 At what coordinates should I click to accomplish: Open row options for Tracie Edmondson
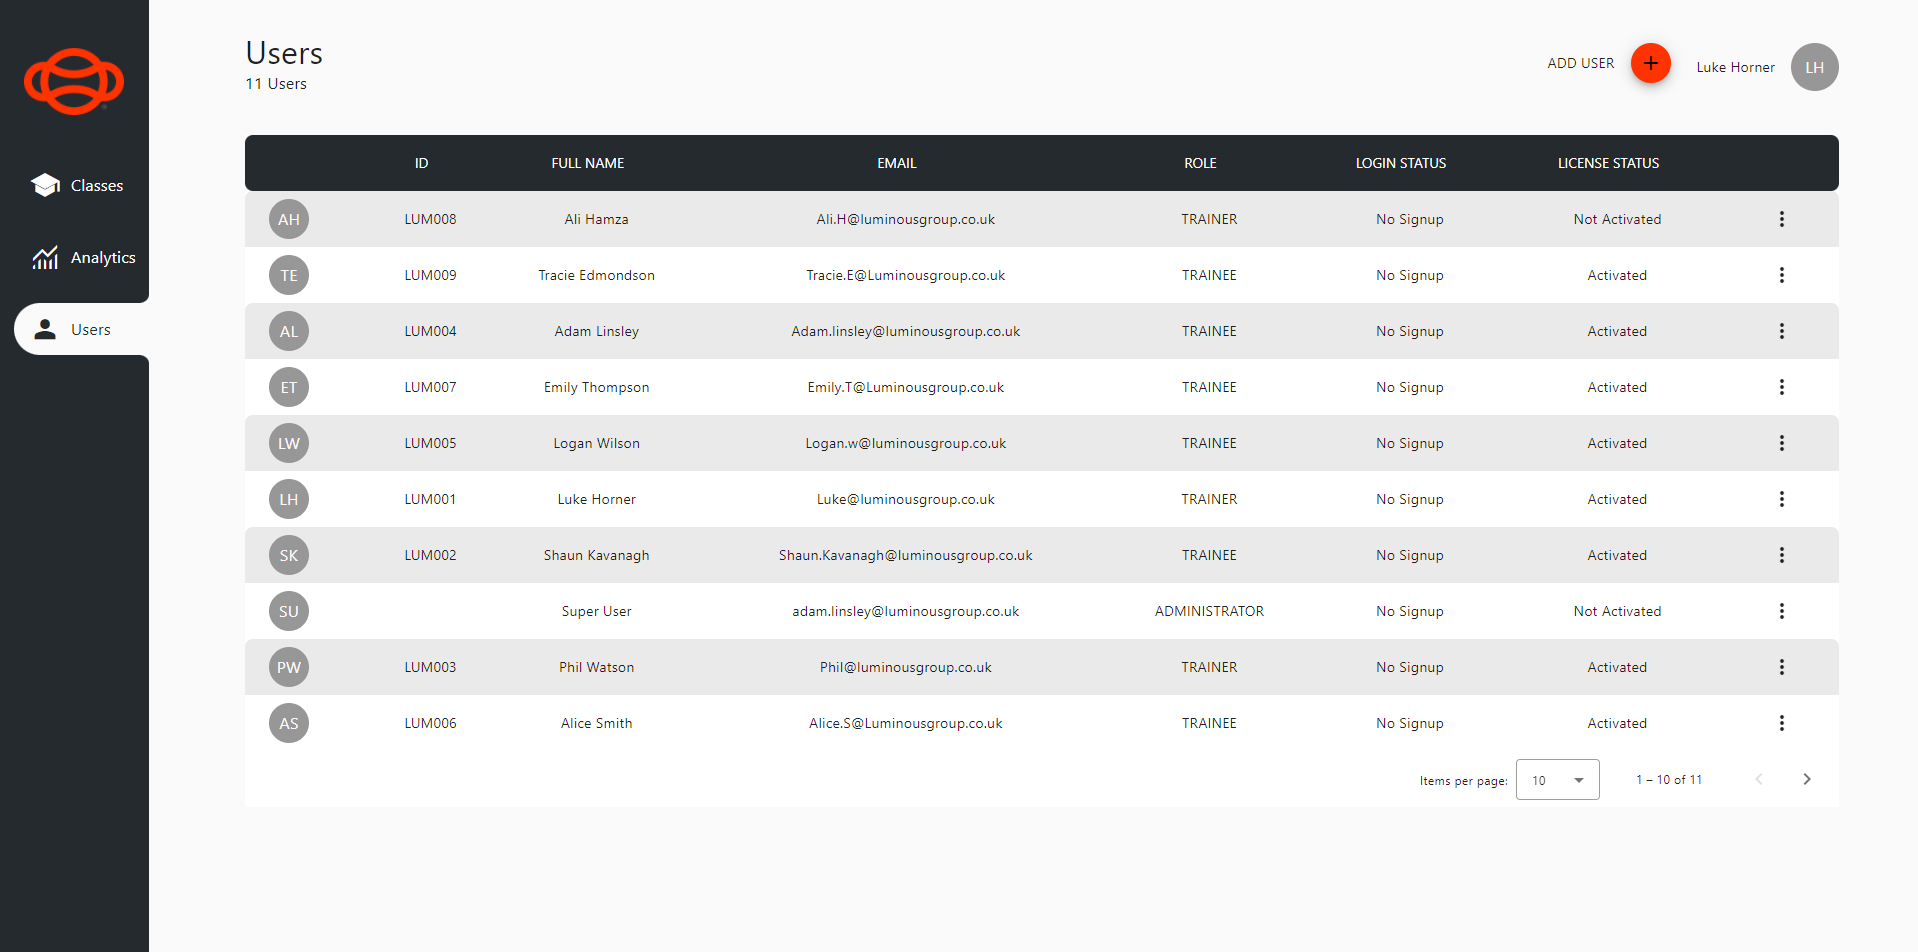pyautogui.click(x=1781, y=275)
